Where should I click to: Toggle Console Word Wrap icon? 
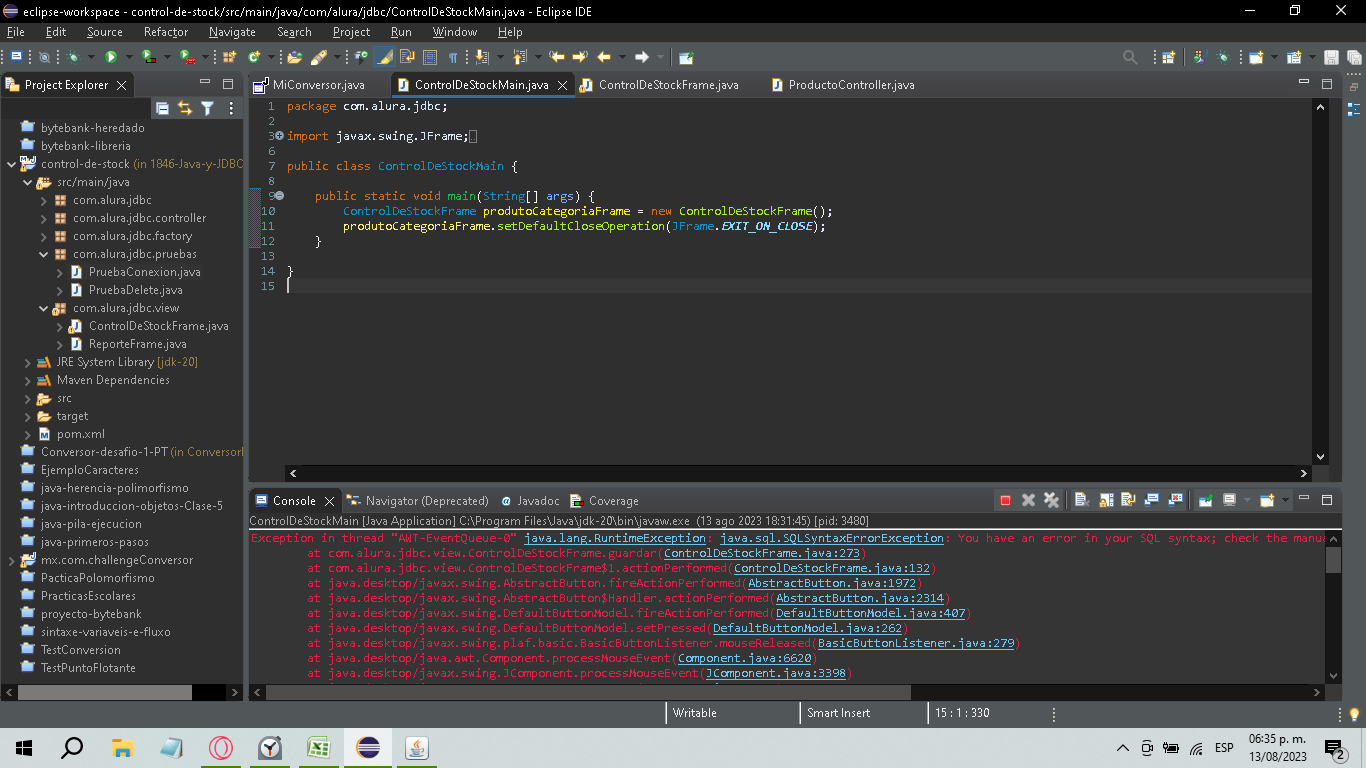tap(1128, 500)
